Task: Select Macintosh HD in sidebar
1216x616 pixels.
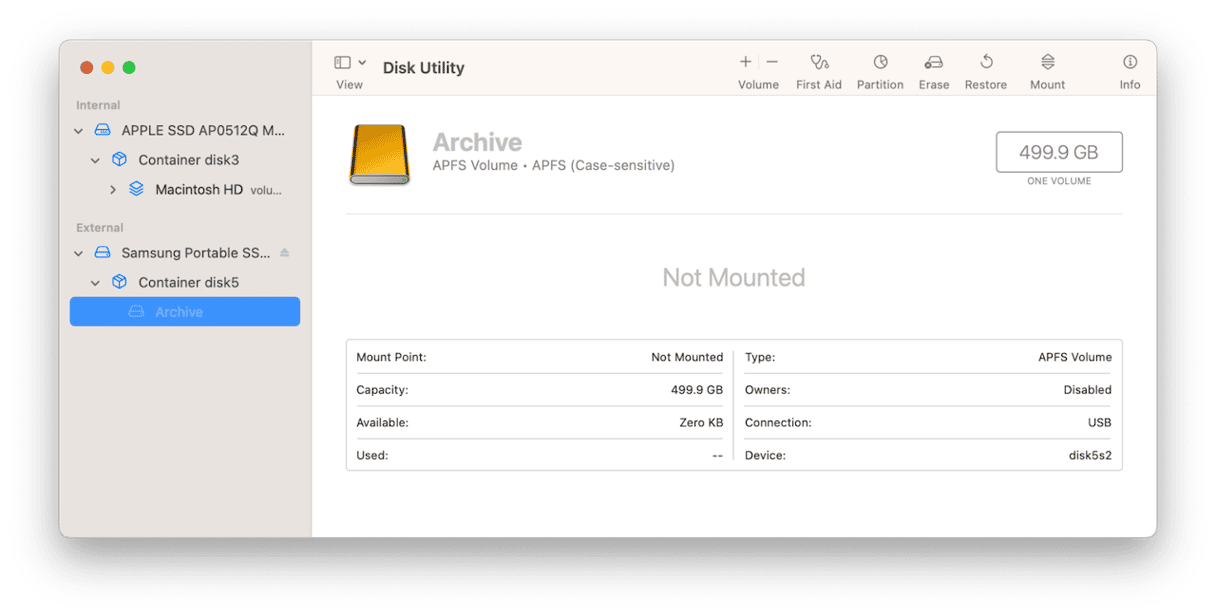Action: click(x=199, y=190)
